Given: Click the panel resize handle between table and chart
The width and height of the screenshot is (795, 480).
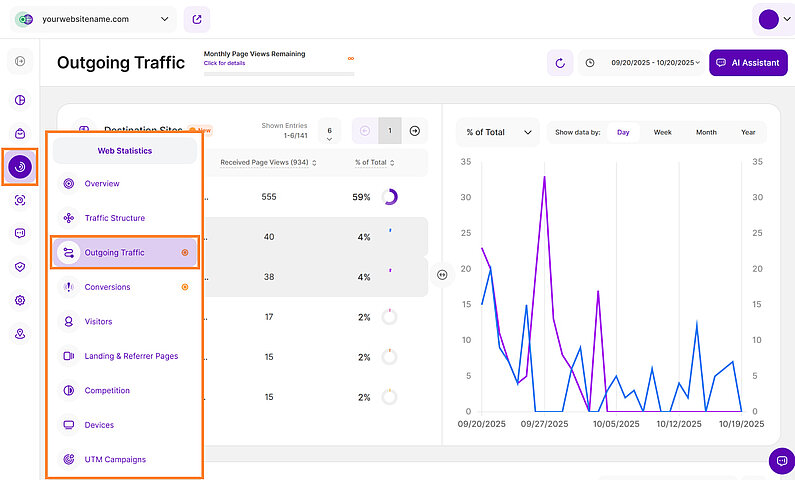Looking at the screenshot, I should click(441, 275).
